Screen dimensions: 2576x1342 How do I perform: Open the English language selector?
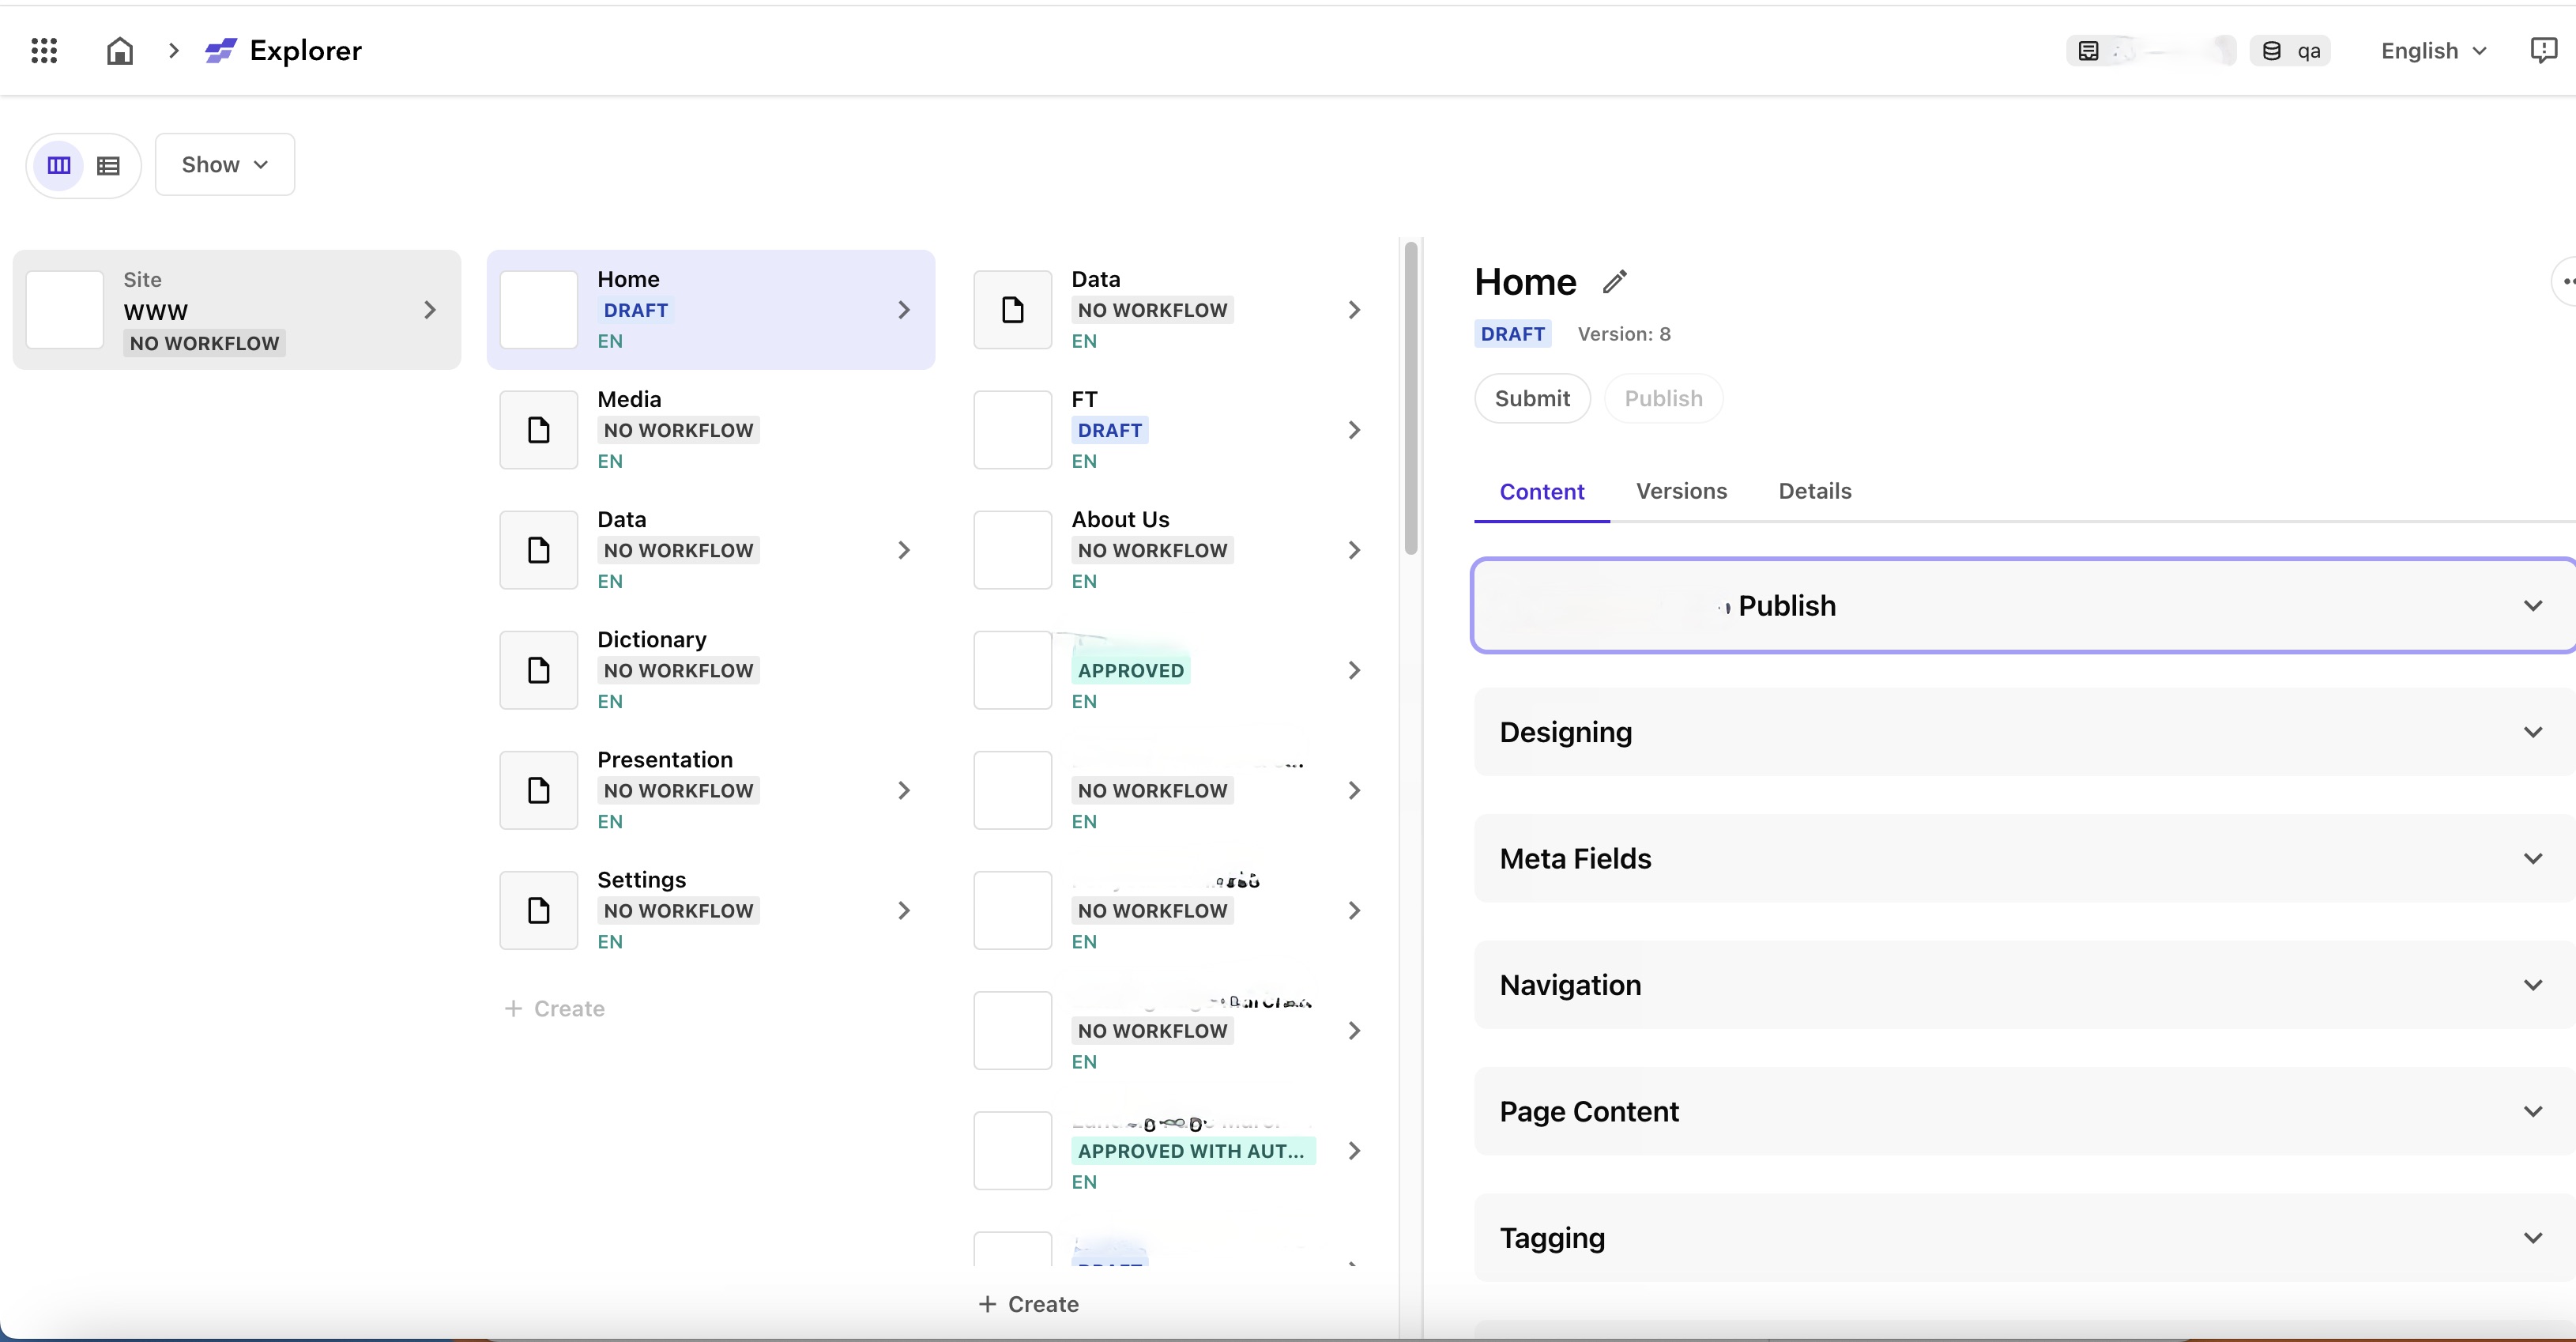(x=2434, y=50)
